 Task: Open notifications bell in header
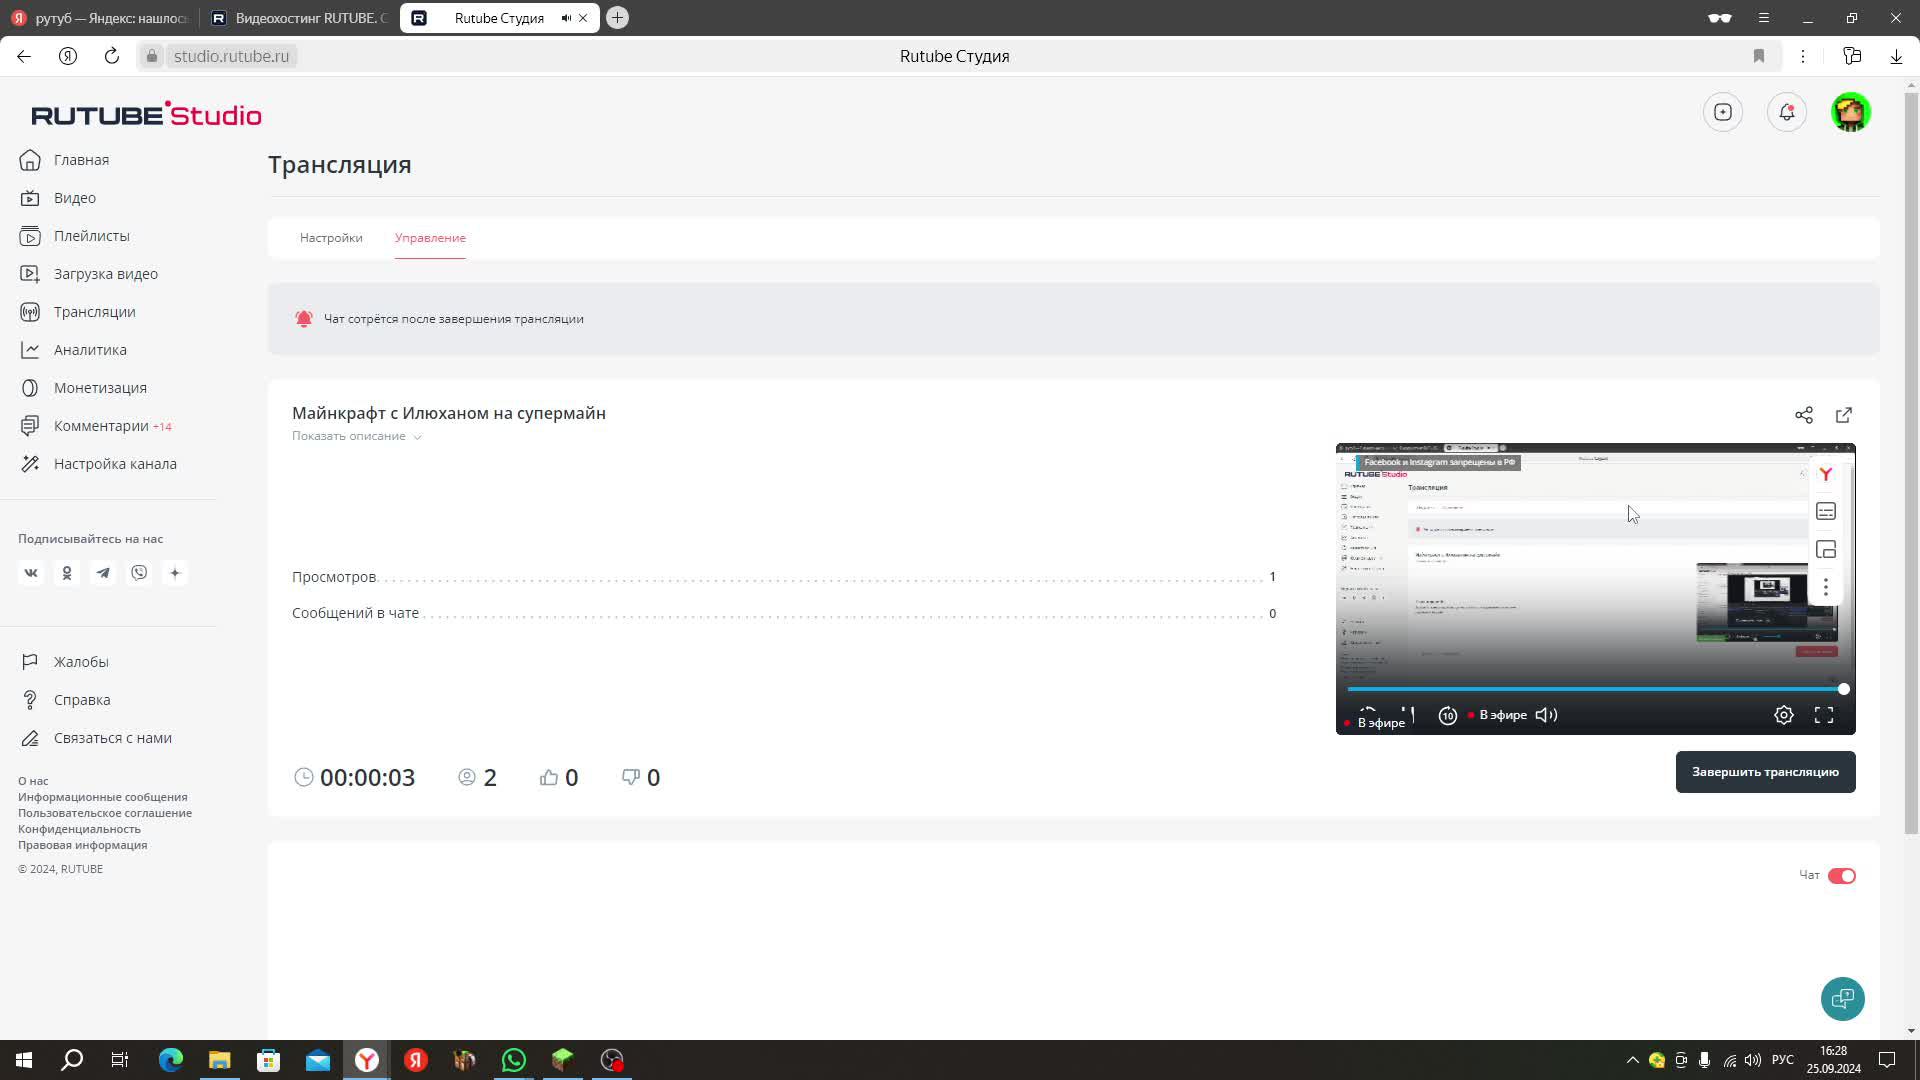click(x=1787, y=112)
